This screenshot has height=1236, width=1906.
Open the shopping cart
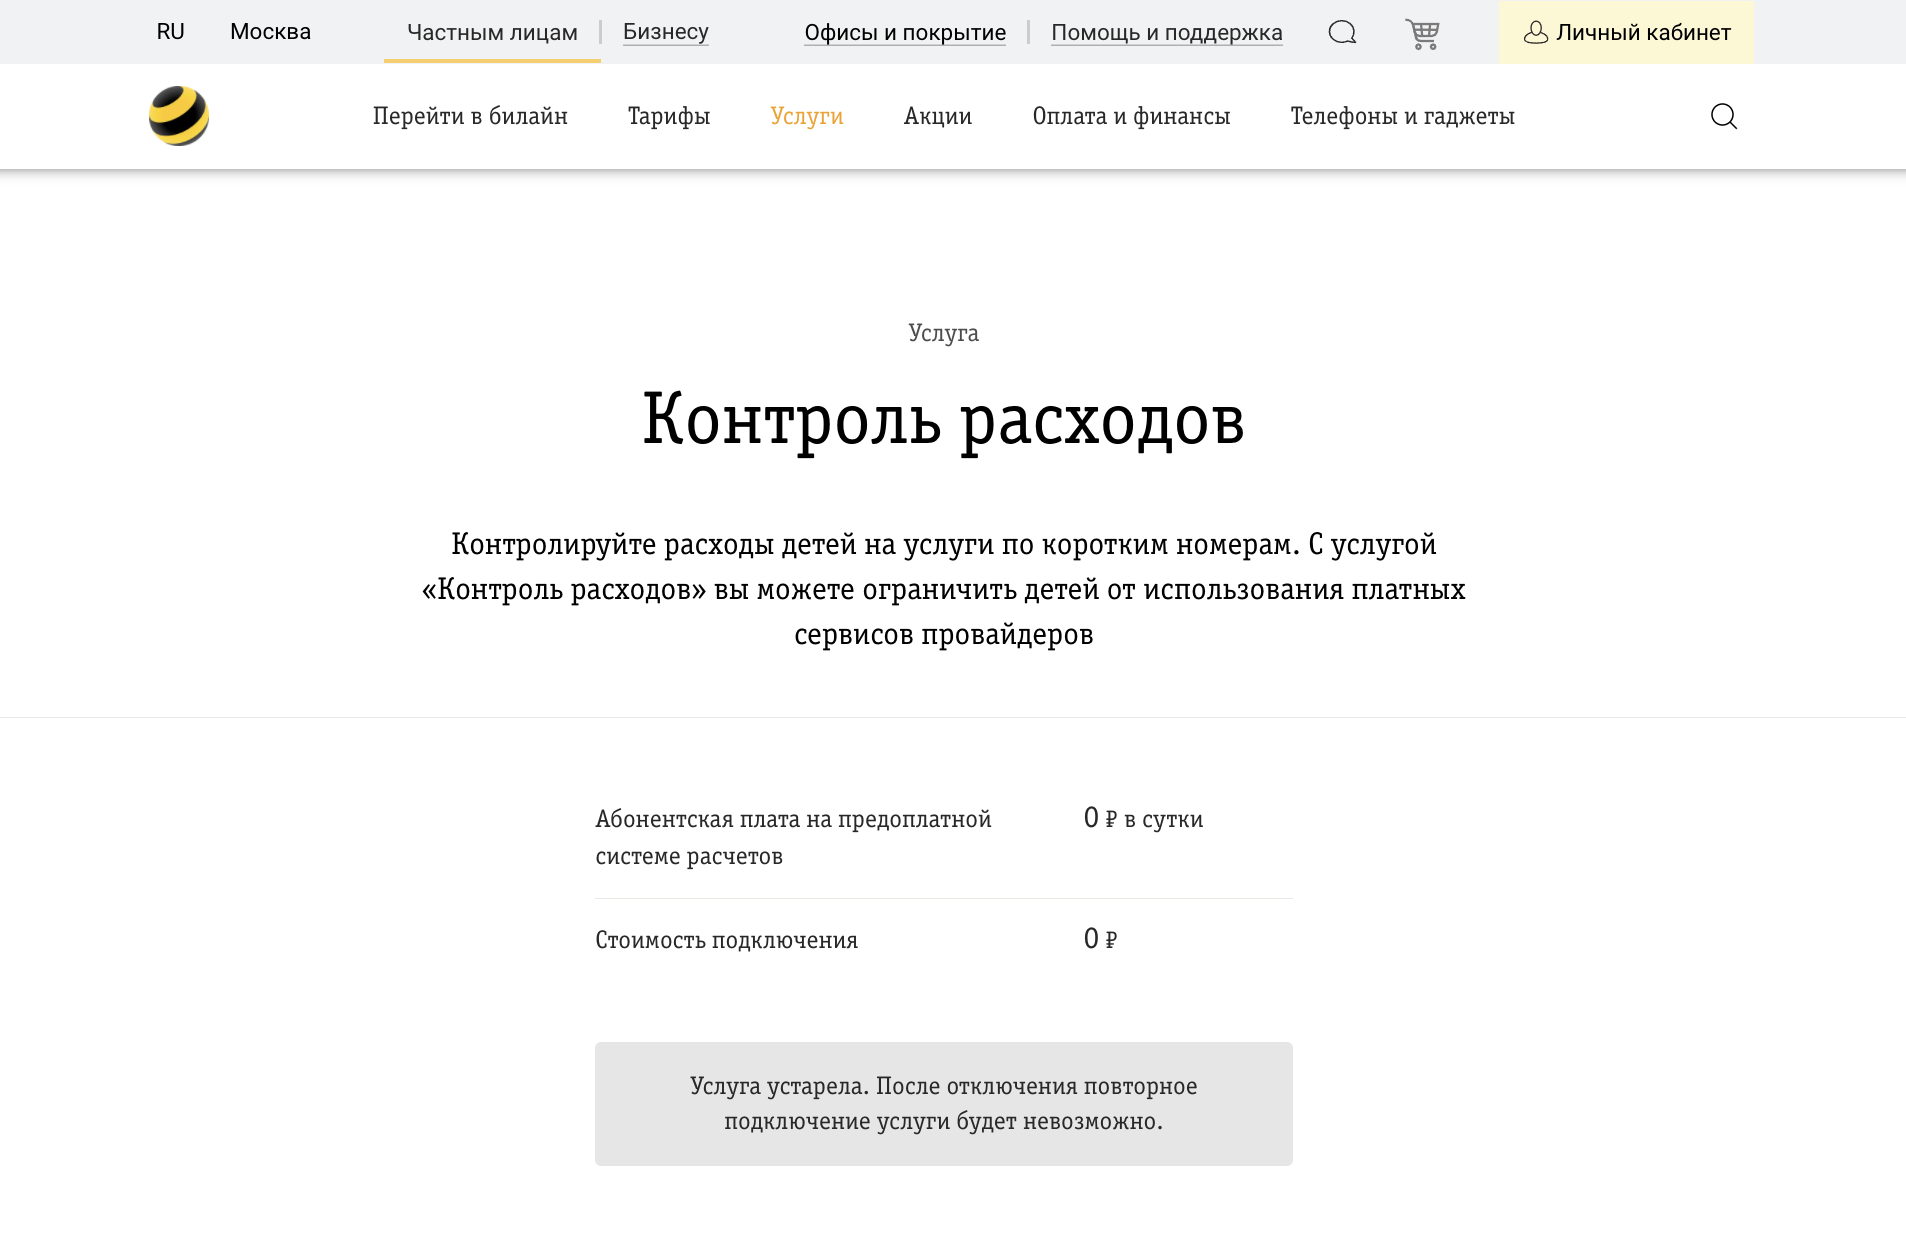pos(1421,31)
